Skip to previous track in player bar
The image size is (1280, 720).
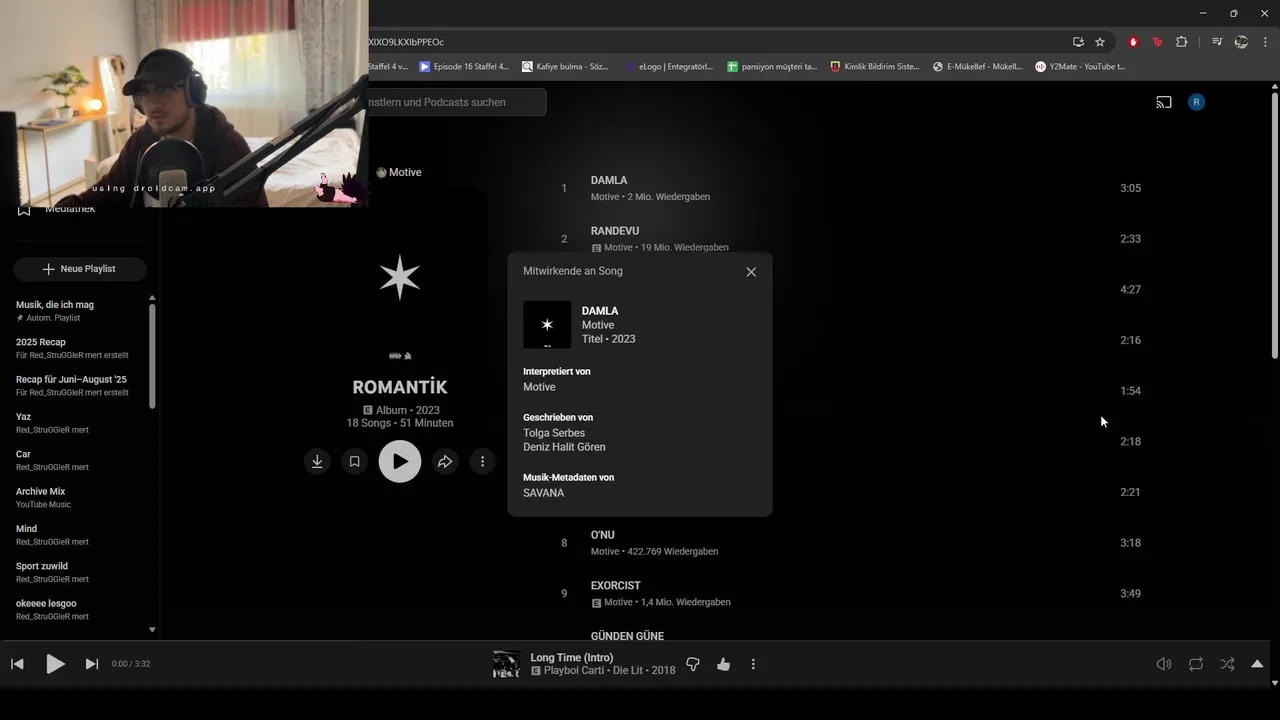tap(17, 664)
